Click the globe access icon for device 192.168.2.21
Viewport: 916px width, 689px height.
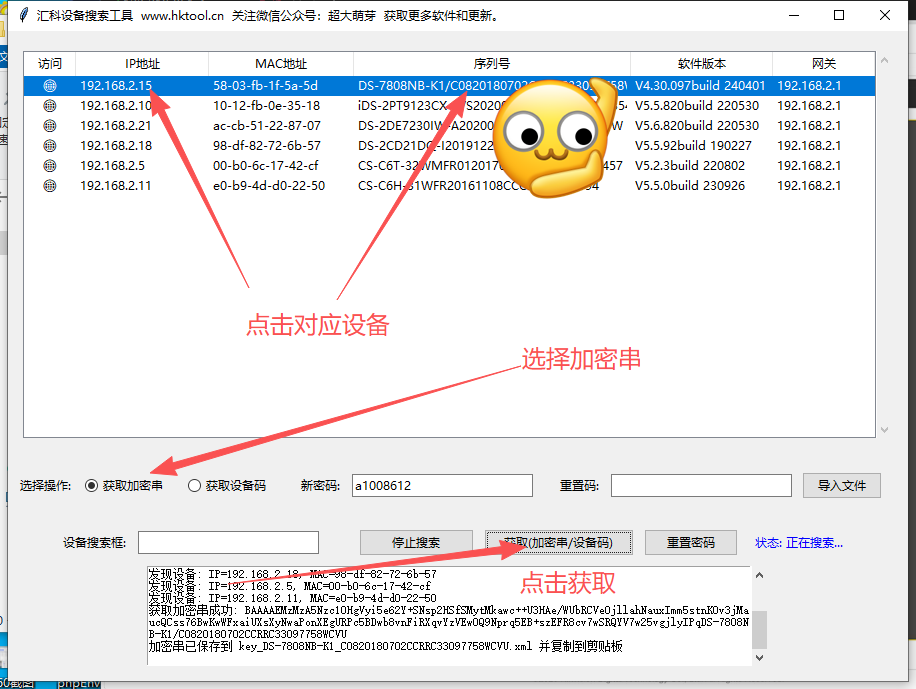coord(49,125)
